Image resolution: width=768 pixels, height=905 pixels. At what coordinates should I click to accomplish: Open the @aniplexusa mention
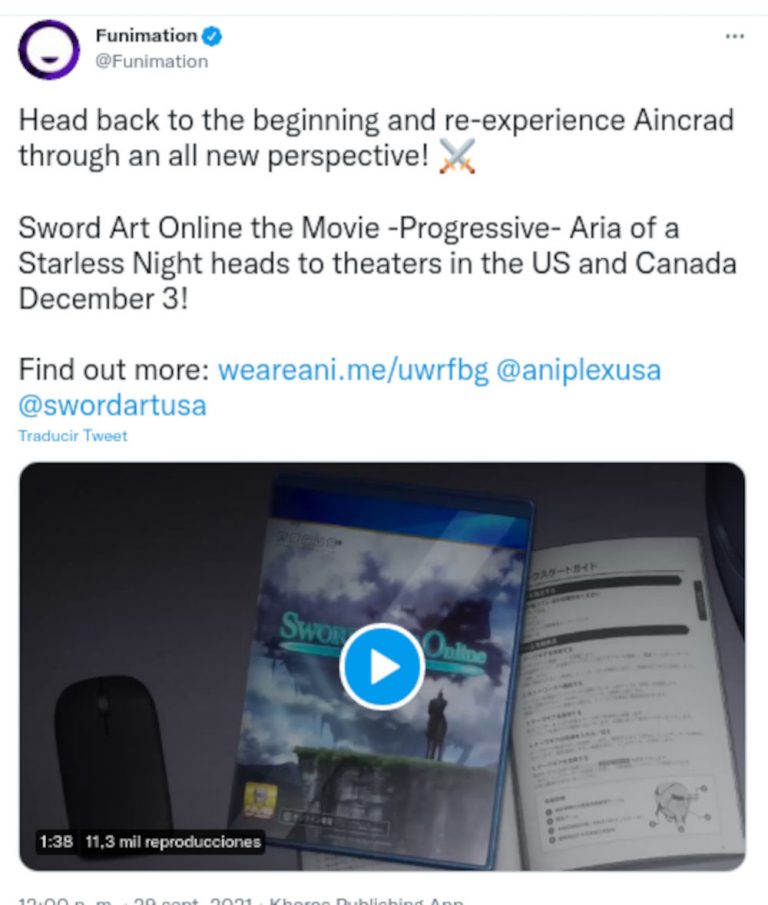click(x=578, y=369)
